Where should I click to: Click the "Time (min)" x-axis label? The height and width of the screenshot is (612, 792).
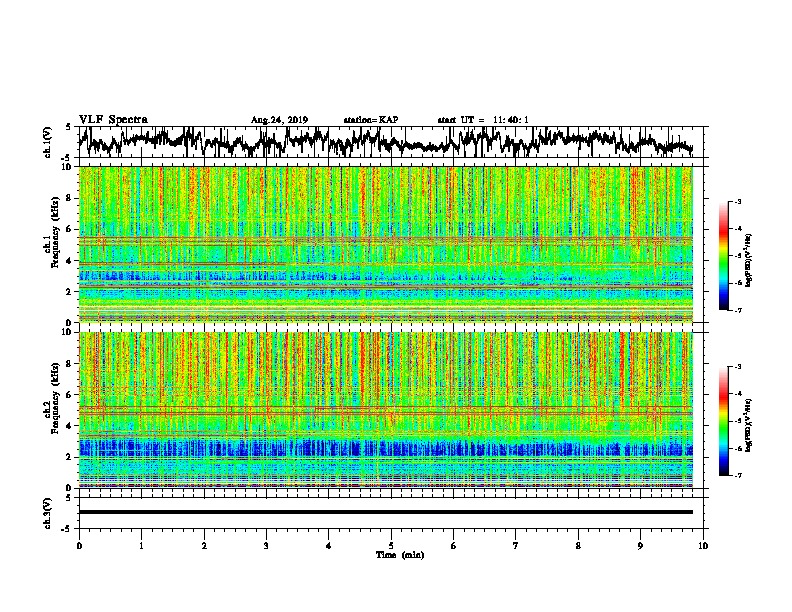coord(400,555)
